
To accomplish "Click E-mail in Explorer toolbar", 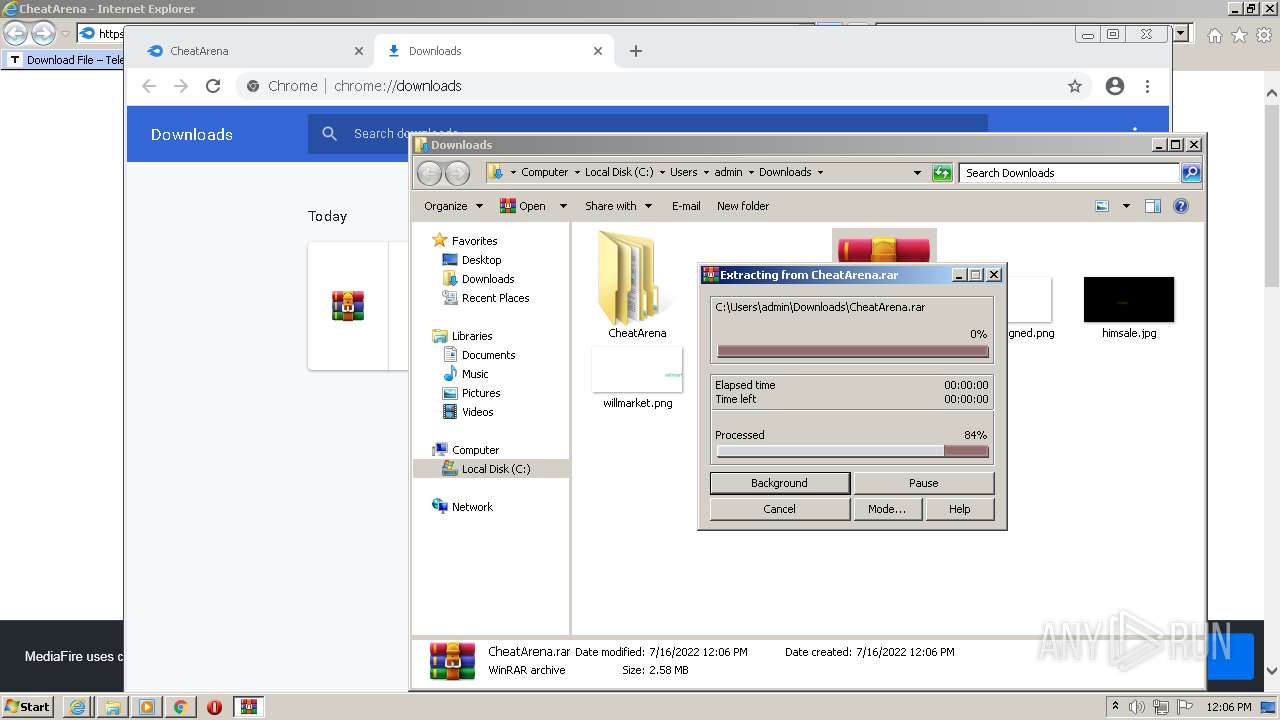I will [x=686, y=206].
